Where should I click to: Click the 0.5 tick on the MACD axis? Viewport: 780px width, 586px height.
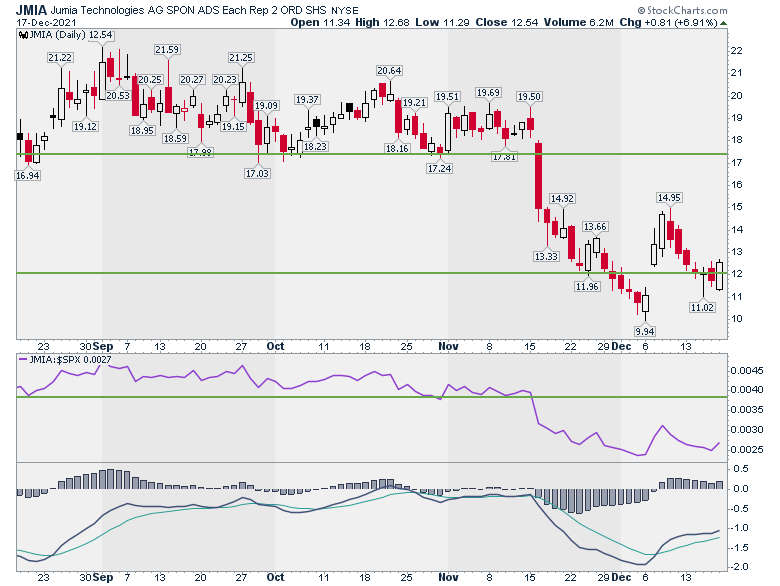pyautogui.click(x=741, y=469)
